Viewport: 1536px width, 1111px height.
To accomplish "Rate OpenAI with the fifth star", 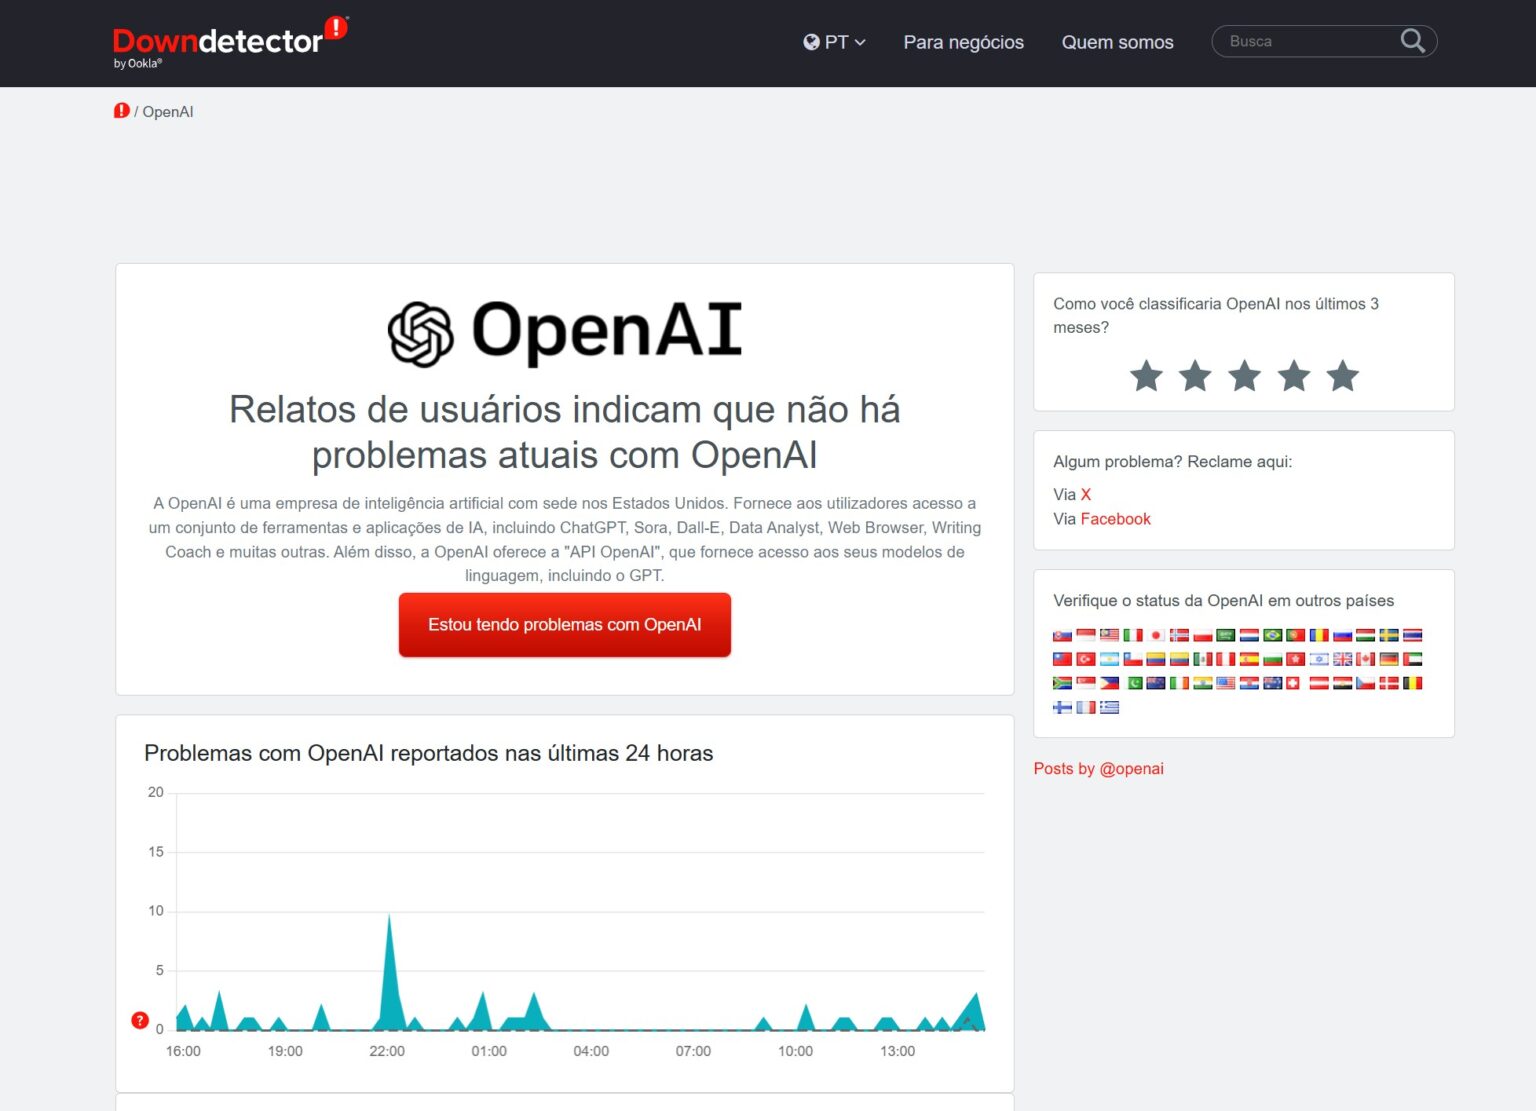I will [x=1342, y=376].
